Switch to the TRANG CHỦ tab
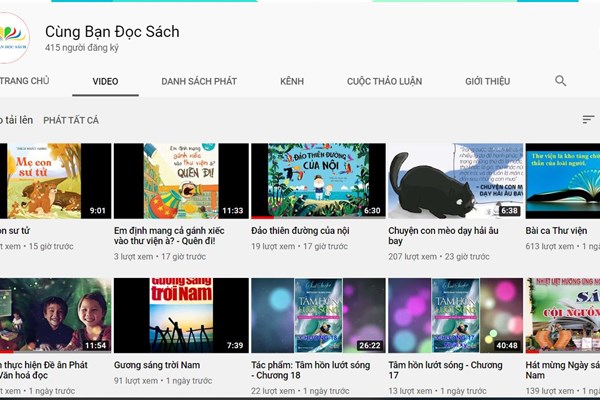This screenshot has width=600, height=400. (24, 81)
